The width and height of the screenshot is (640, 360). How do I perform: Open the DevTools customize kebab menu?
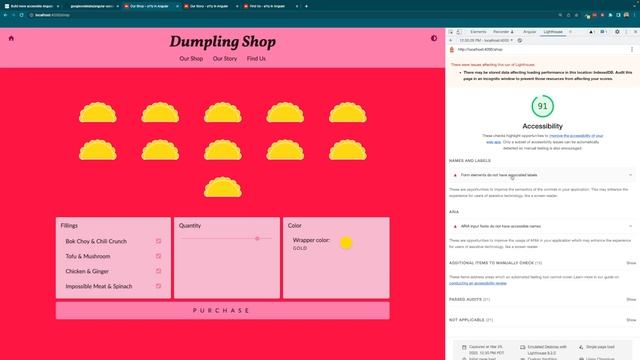pos(626,31)
